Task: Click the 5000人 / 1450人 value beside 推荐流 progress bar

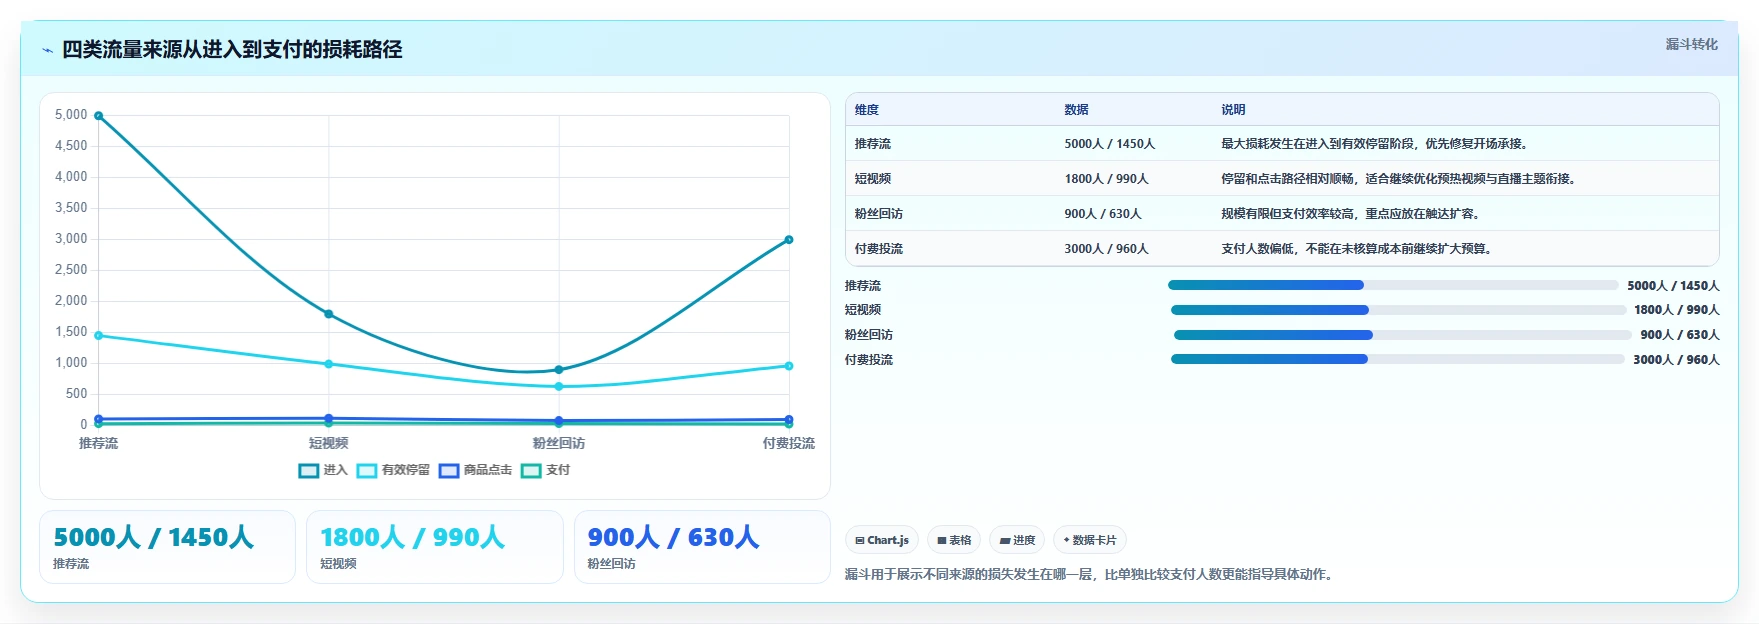Action: pyautogui.click(x=1673, y=286)
